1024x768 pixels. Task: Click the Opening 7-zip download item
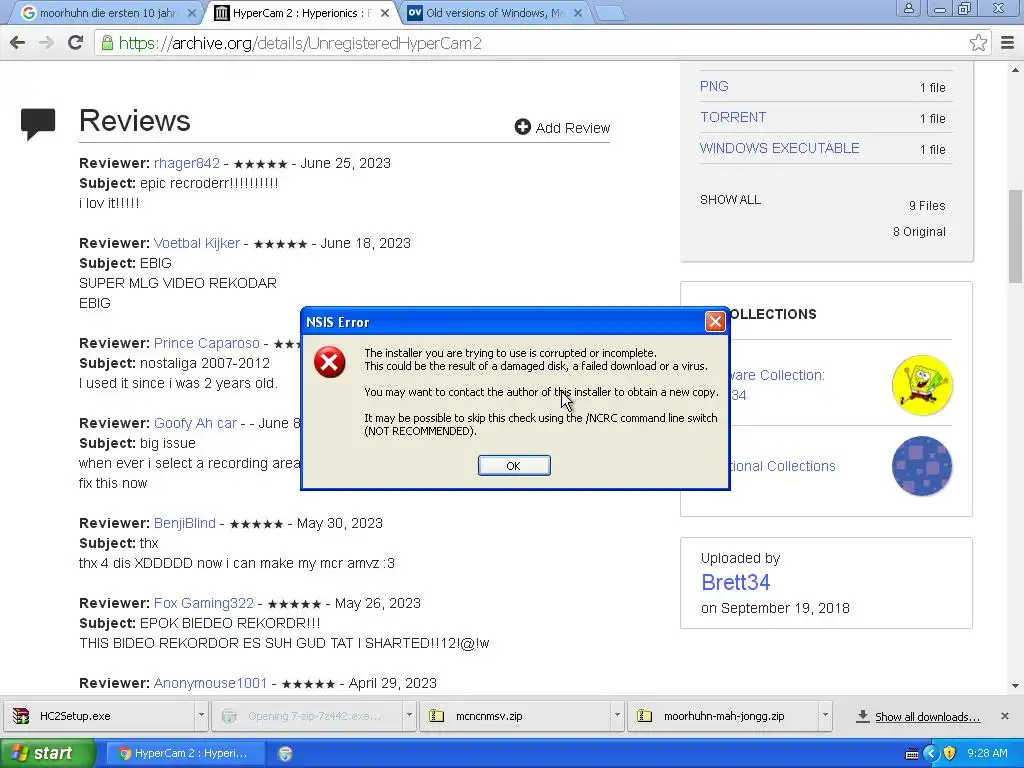[x=309, y=716]
